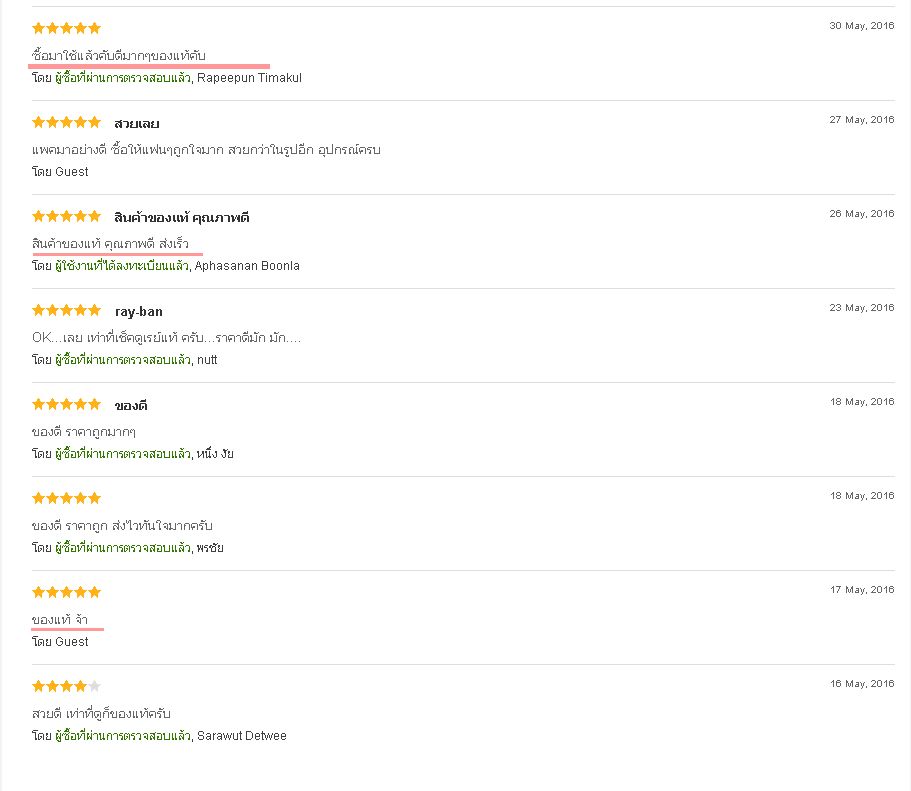Click the review text starting with OK...เลย
The height and width of the screenshot is (791, 911).
click(166, 338)
